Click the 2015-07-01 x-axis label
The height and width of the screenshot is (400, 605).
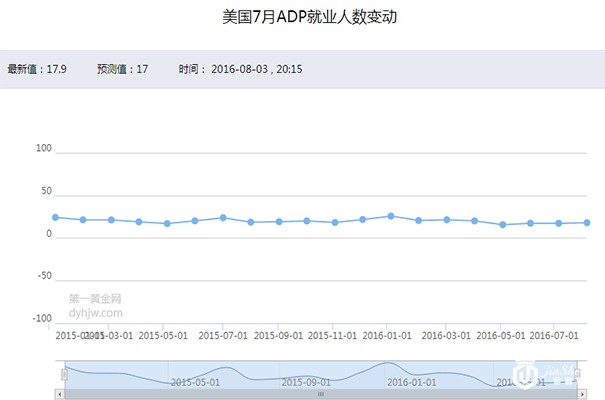point(223,336)
